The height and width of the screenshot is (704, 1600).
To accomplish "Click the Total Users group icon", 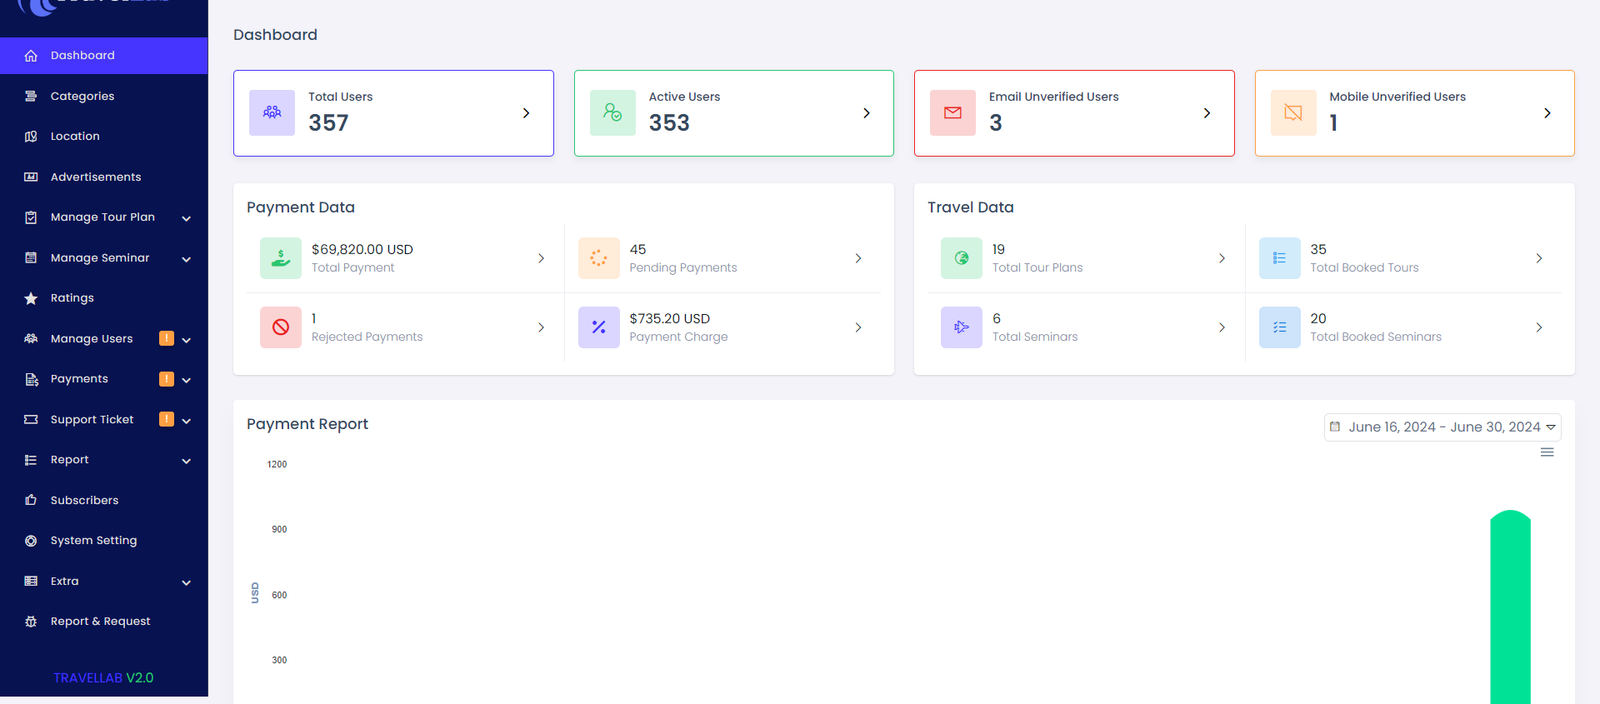I will point(272,113).
